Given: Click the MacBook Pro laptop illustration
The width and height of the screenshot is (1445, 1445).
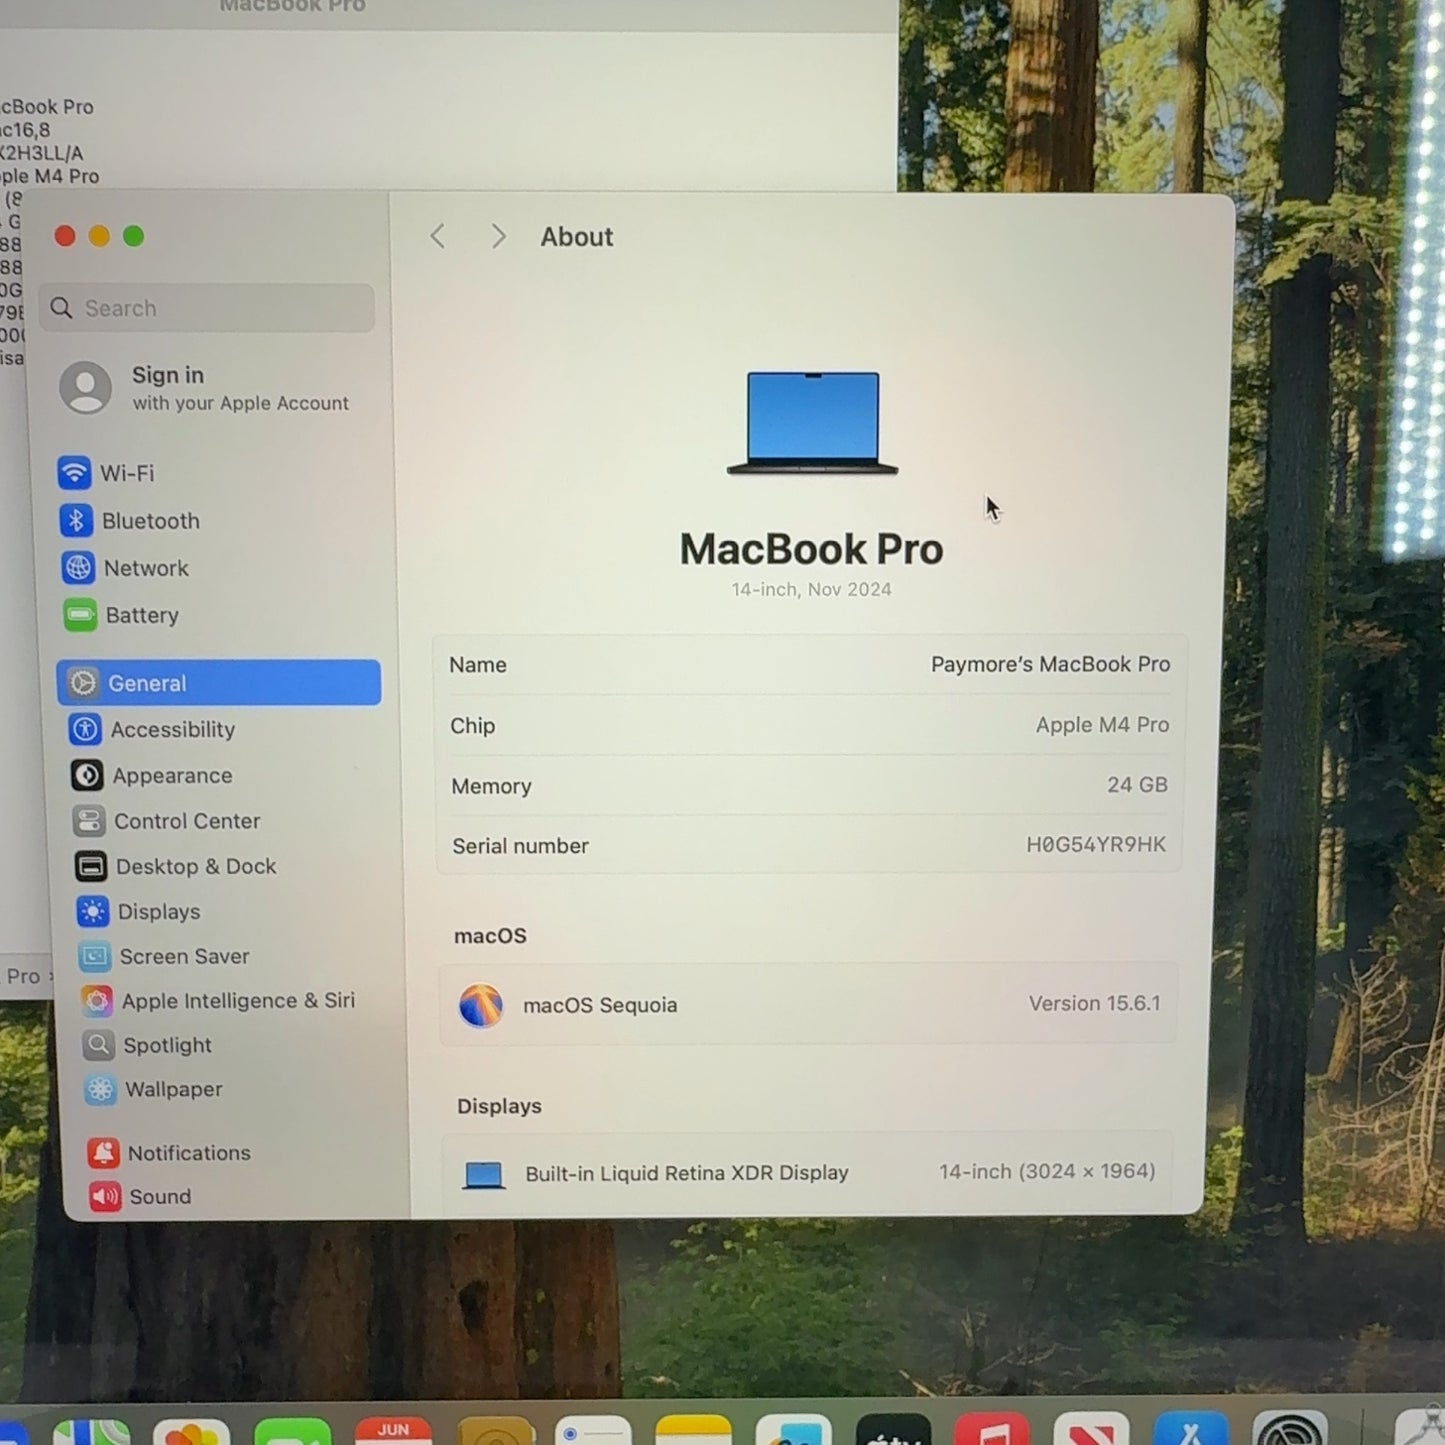Looking at the screenshot, I should [812, 423].
